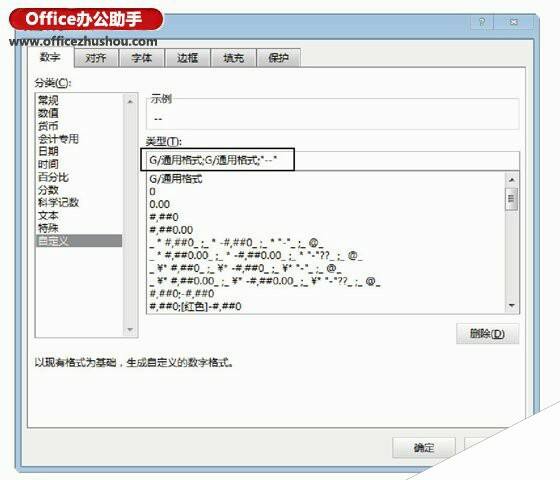Open the 字体 tab
This screenshot has width=560, height=480.
(x=141, y=58)
